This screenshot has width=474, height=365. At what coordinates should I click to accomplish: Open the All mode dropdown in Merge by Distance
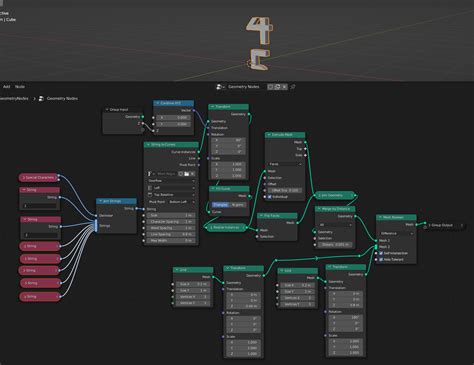point(335,225)
